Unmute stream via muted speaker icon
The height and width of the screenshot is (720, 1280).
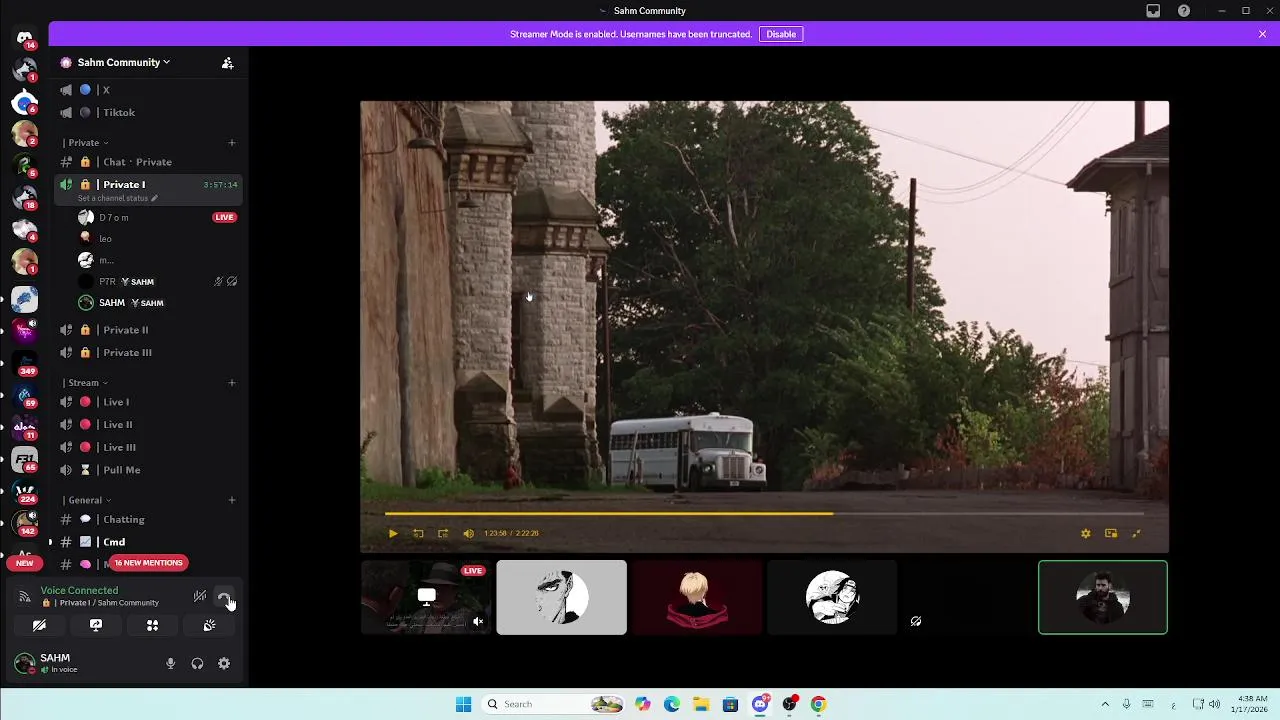[x=478, y=621]
